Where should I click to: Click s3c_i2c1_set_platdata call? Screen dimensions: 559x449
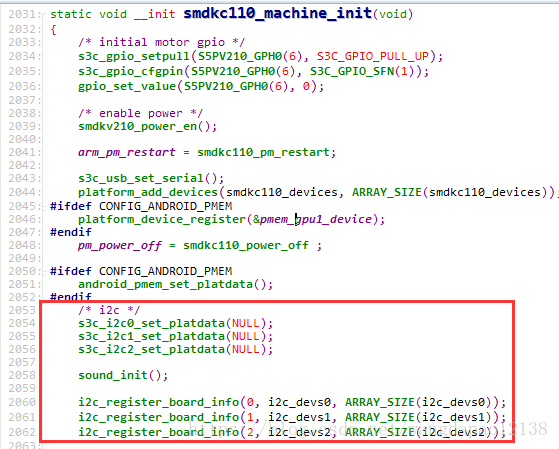pyautogui.click(x=152, y=337)
